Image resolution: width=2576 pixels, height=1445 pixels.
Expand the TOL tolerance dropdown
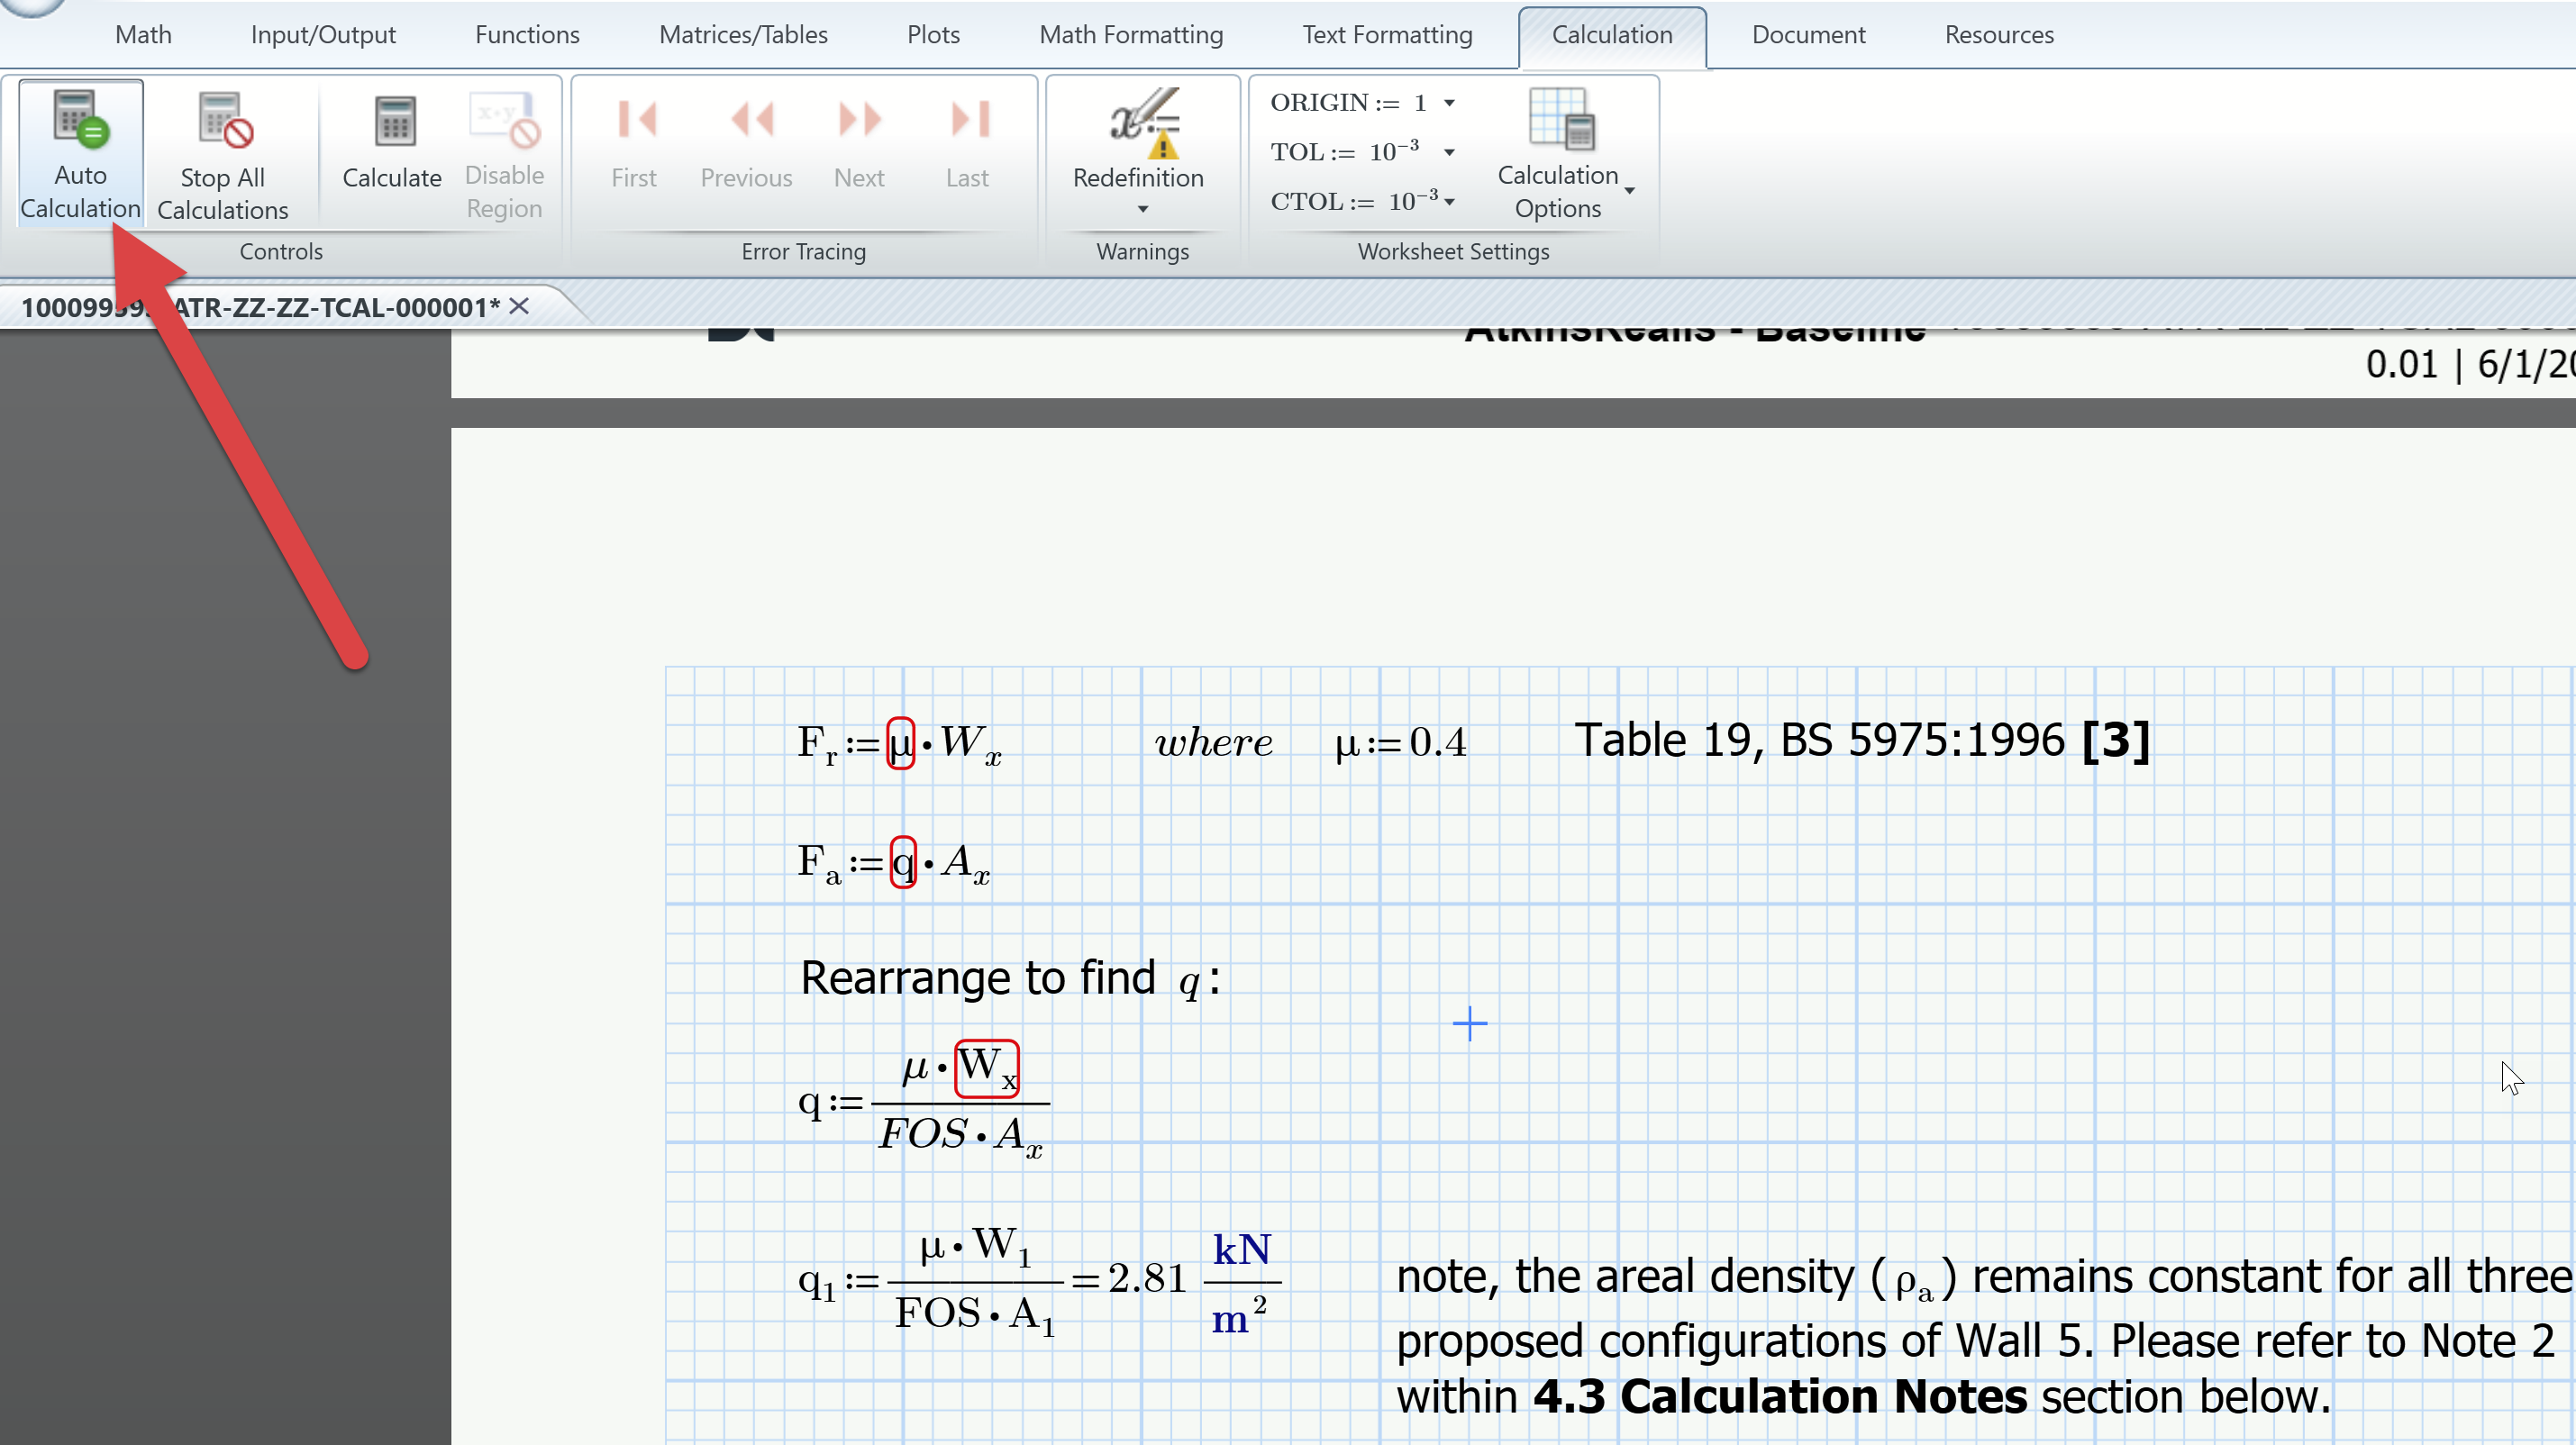(1449, 151)
